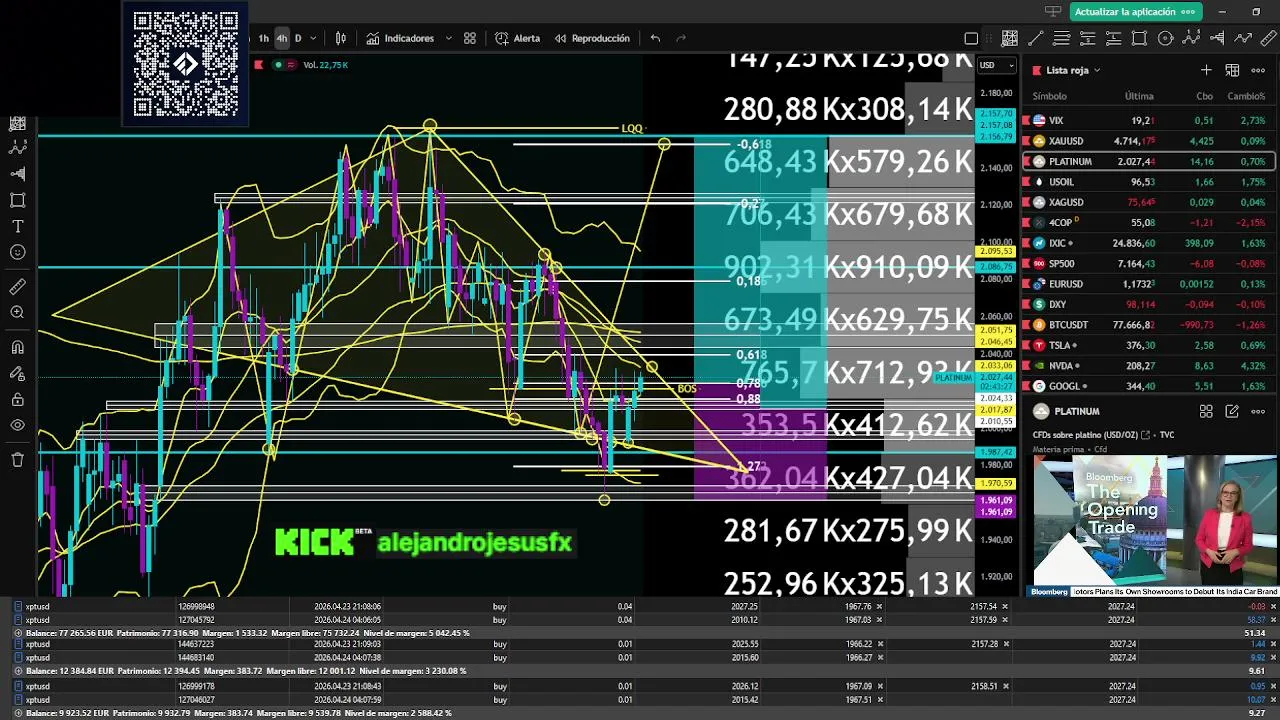Select the D daily timeframe

pyautogui.click(x=298, y=38)
